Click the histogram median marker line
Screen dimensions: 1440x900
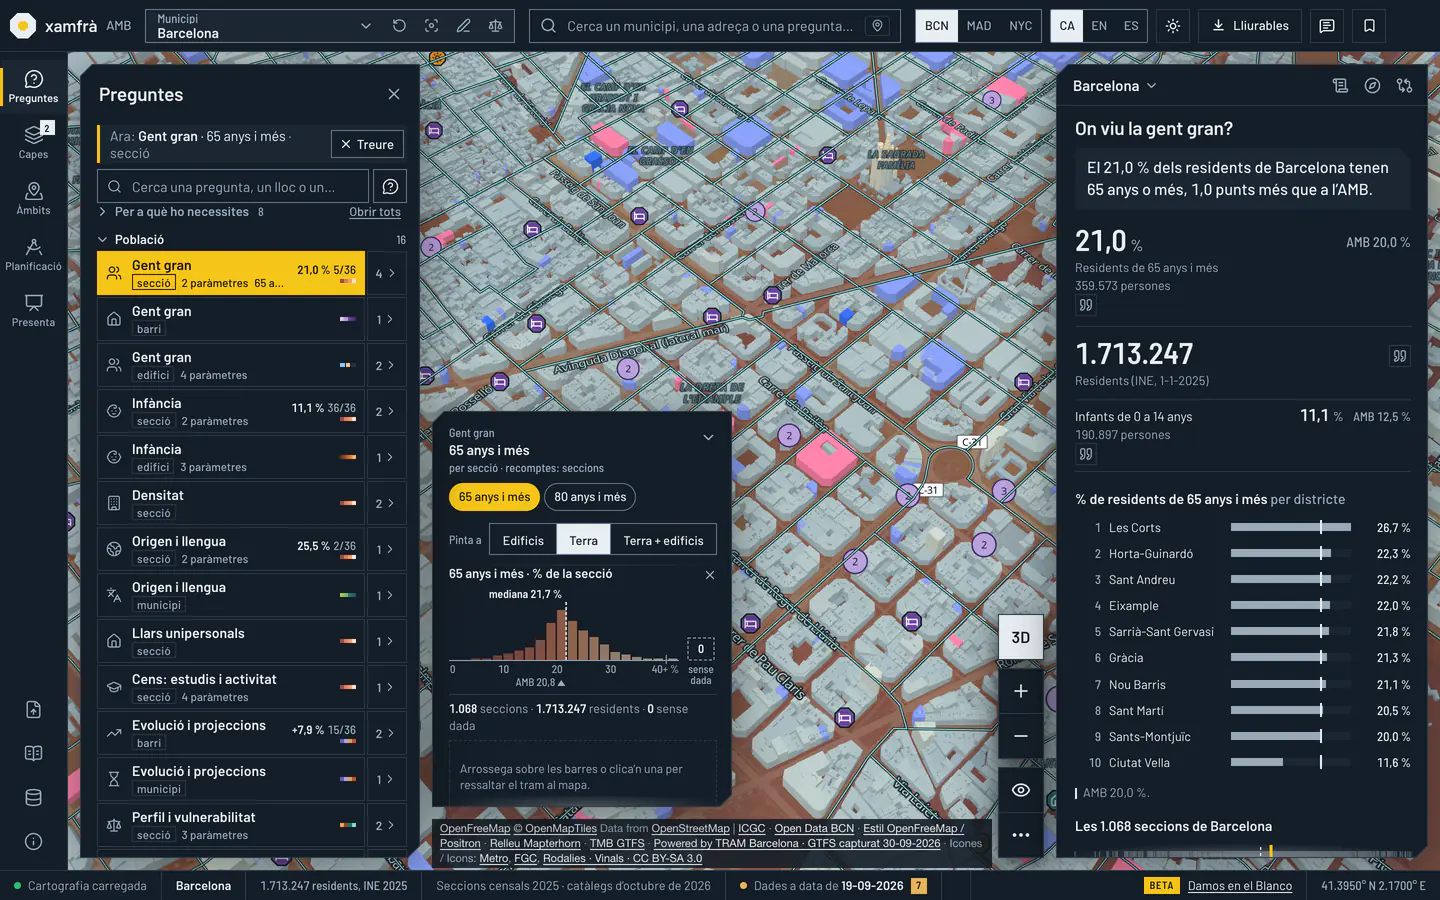click(566, 631)
